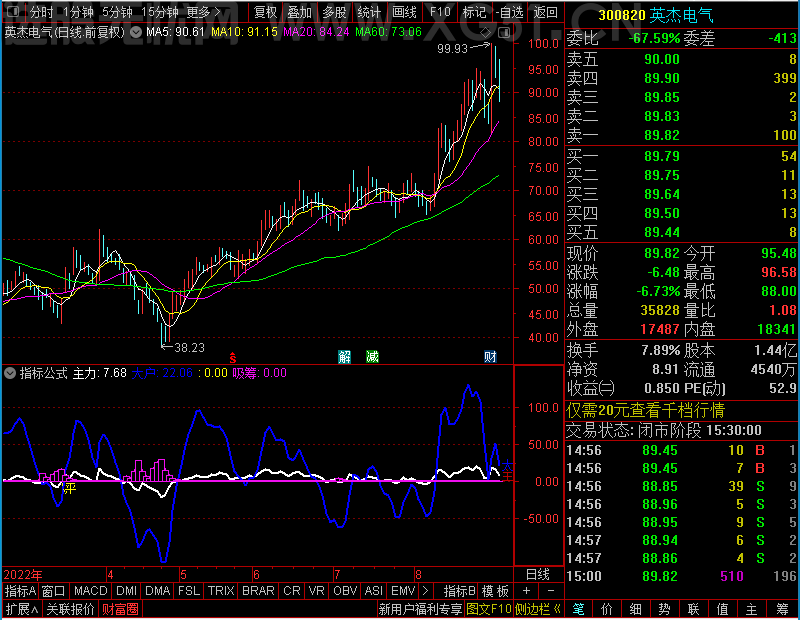Open the 新用户福利专享 link

pos(420,609)
